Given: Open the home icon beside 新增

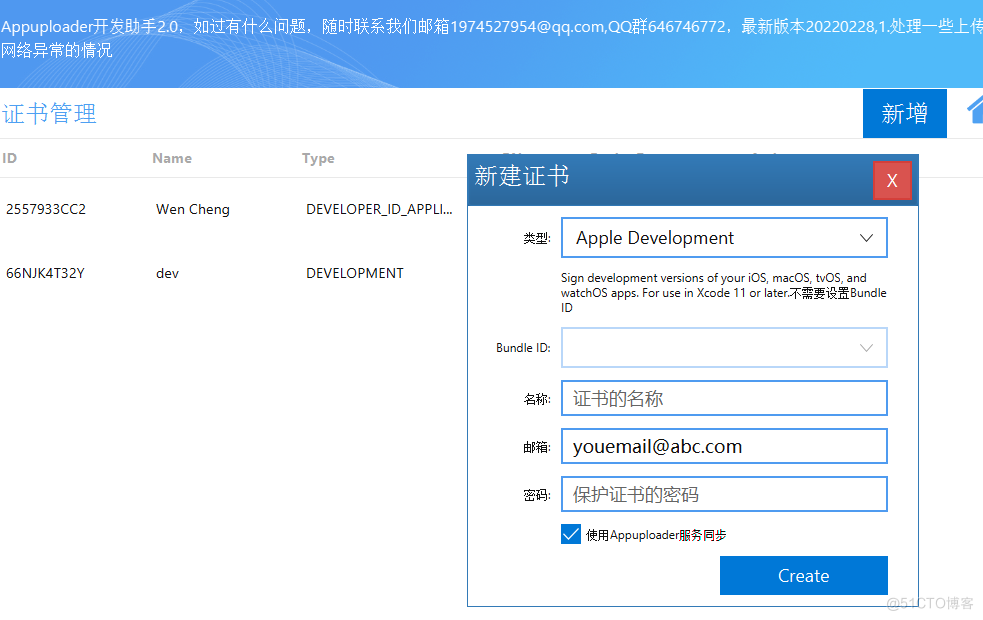Looking at the screenshot, I should (975, 111).
